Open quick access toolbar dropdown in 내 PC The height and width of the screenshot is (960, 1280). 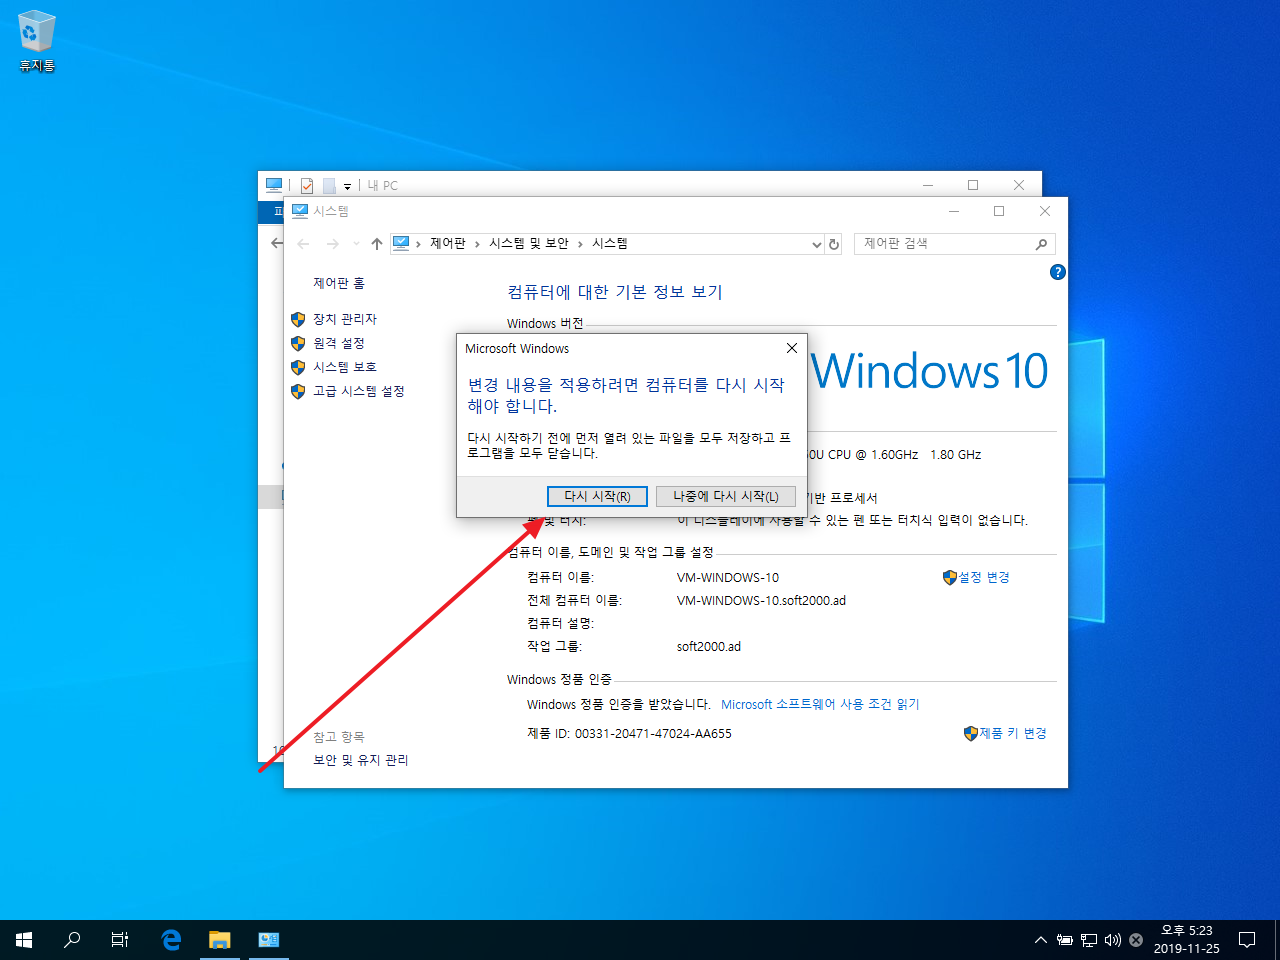coord(347,186)
